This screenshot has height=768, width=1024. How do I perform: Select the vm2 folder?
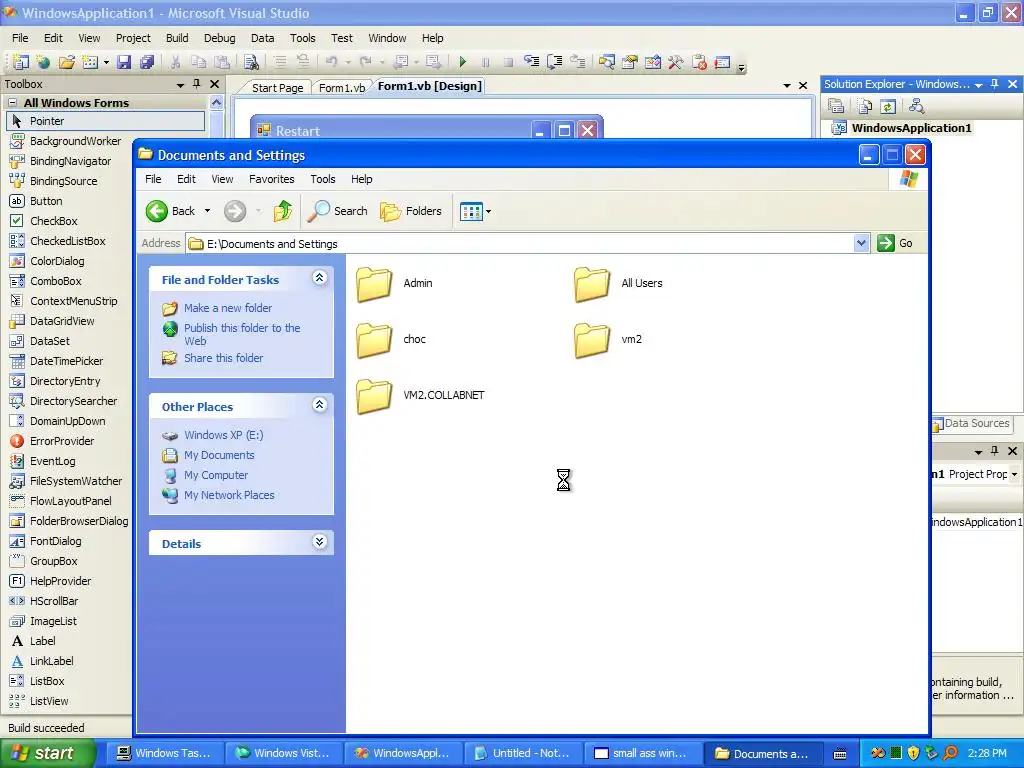[609, 340]
